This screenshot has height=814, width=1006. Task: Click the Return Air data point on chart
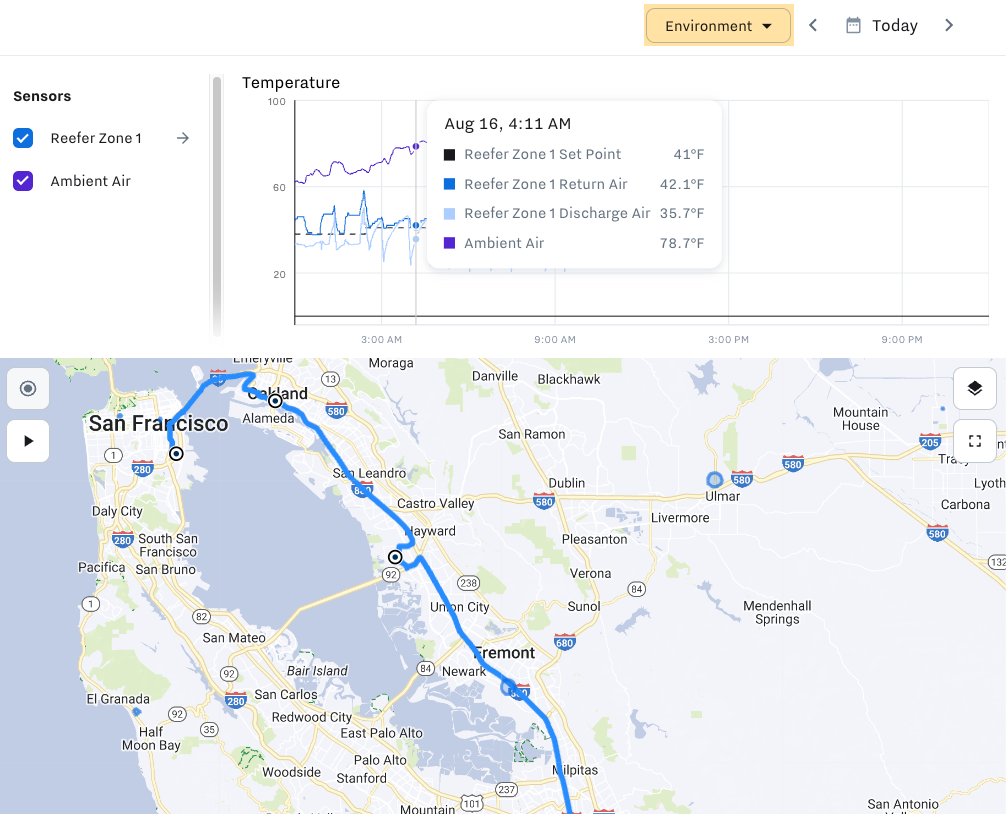[x=416, y=225]
